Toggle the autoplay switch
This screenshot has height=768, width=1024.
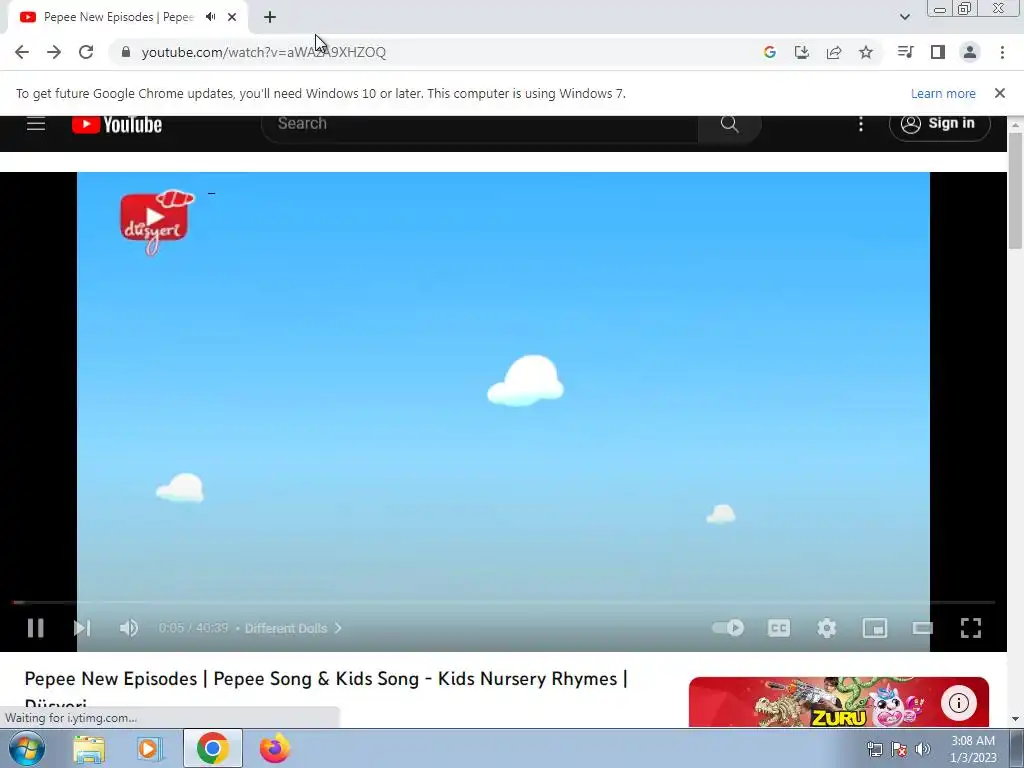728,628
